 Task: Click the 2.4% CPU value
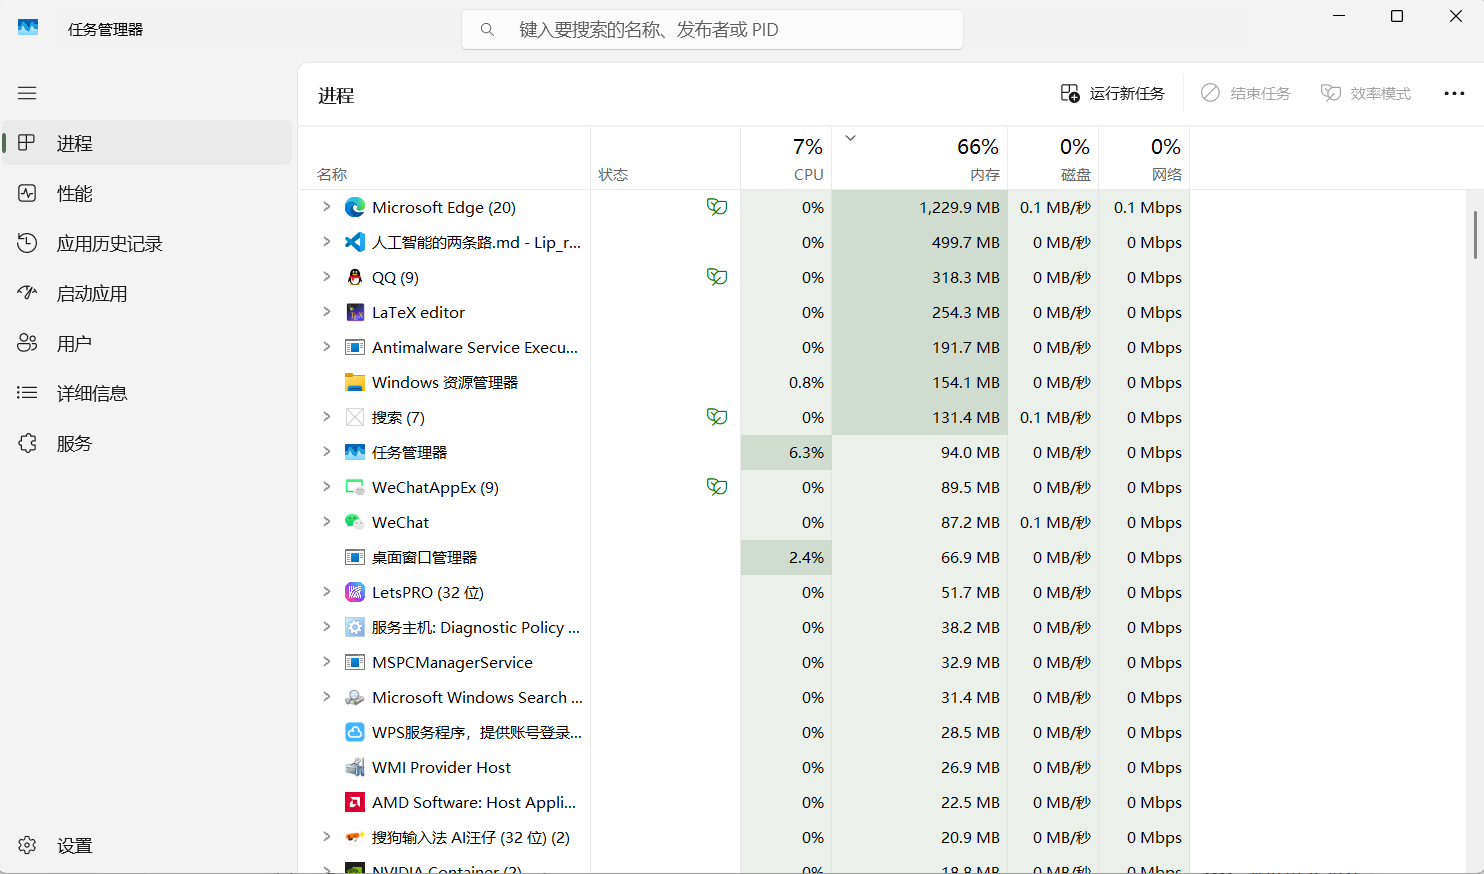point(806,557)
